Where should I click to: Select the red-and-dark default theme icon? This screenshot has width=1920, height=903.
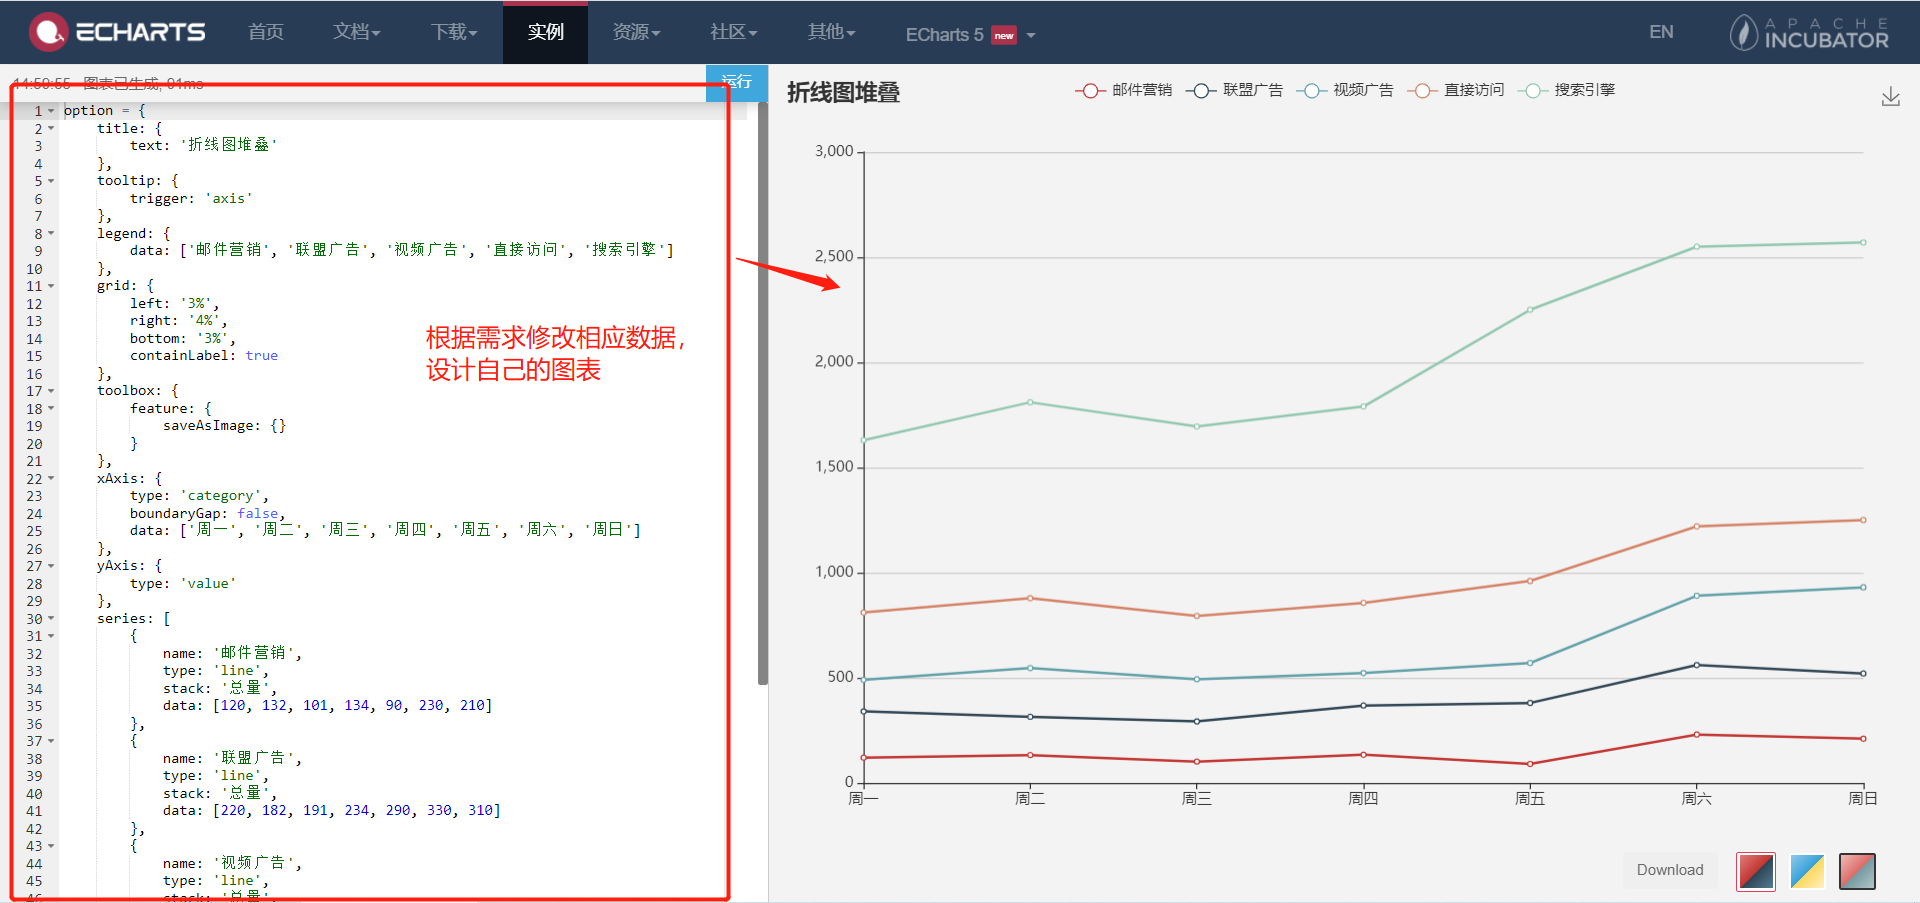[1756, 871]
